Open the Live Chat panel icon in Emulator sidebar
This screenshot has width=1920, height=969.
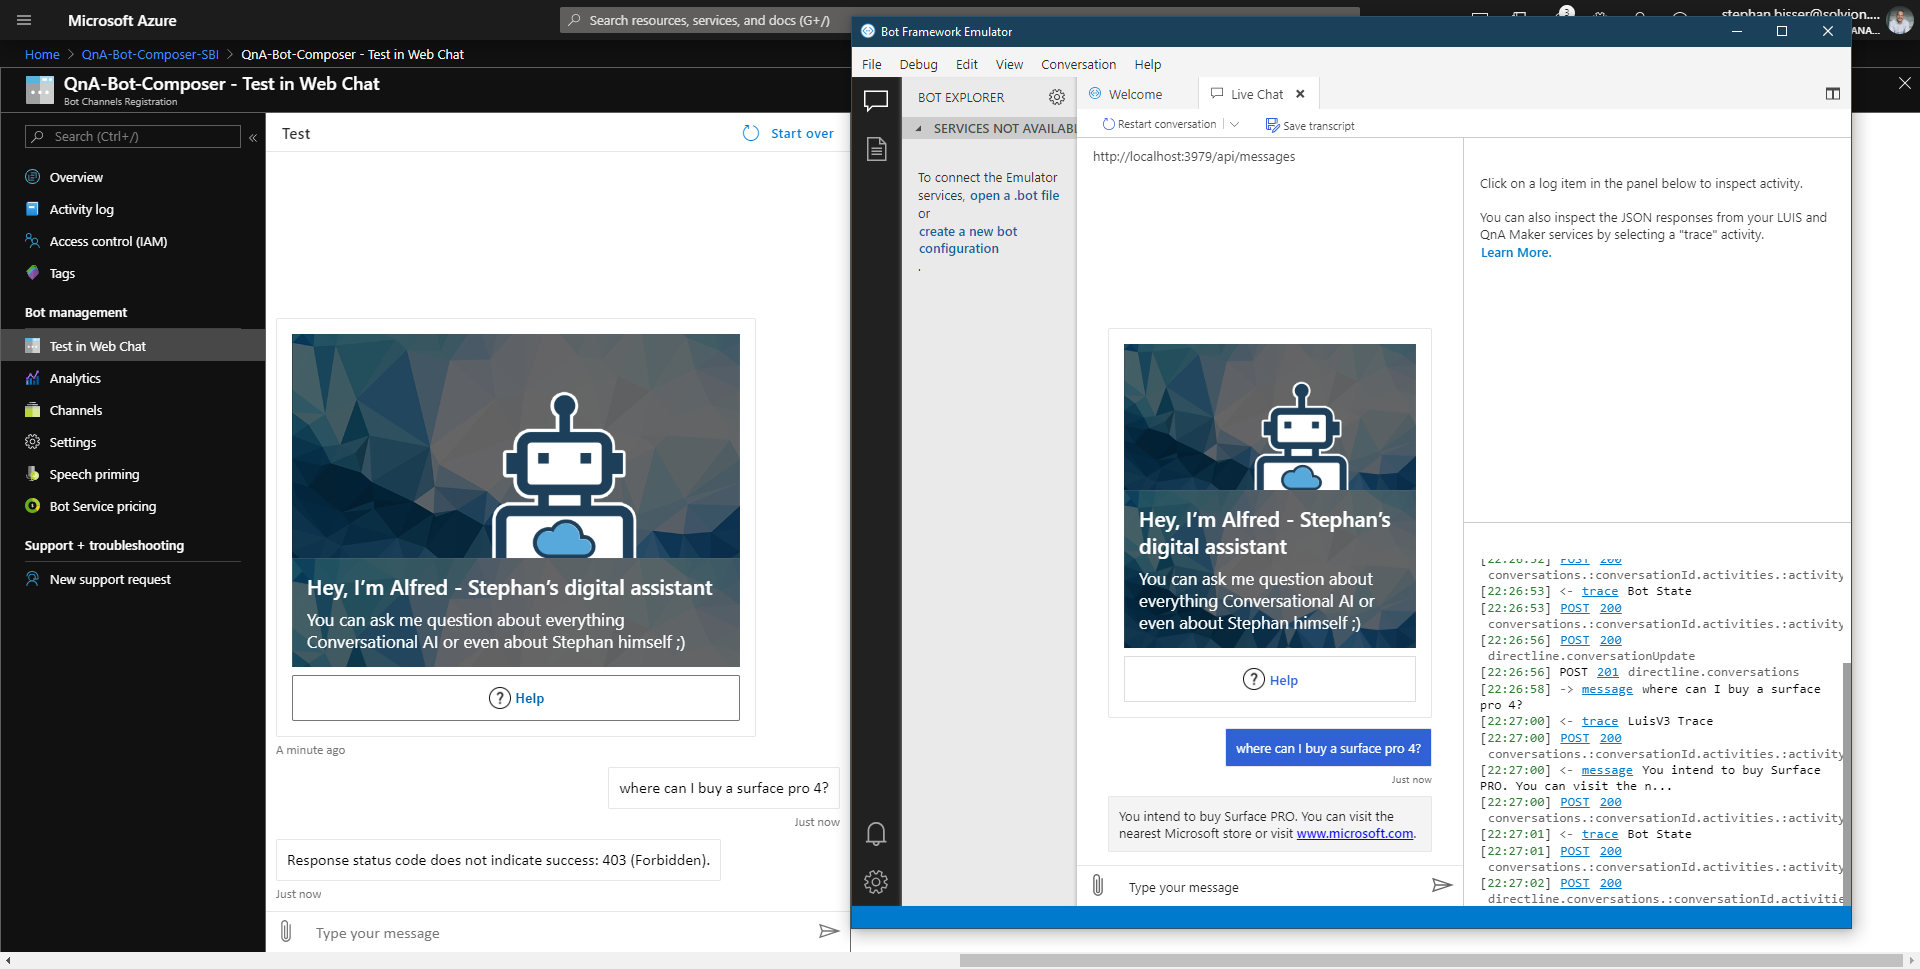(877, 100)
